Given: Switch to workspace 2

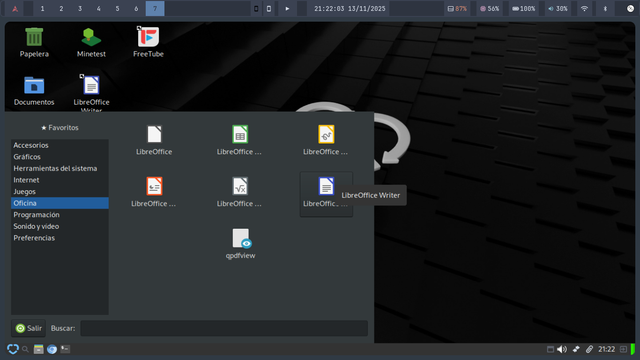Looking at the screenshot, I should 61,9.
